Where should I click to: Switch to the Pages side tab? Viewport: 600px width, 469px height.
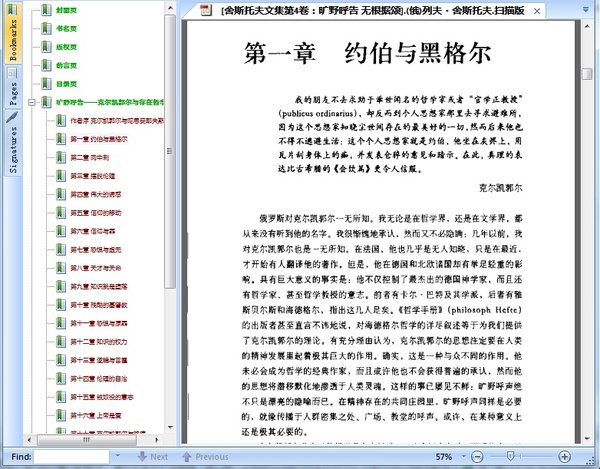pyautogui.click(x=13, y=88)
